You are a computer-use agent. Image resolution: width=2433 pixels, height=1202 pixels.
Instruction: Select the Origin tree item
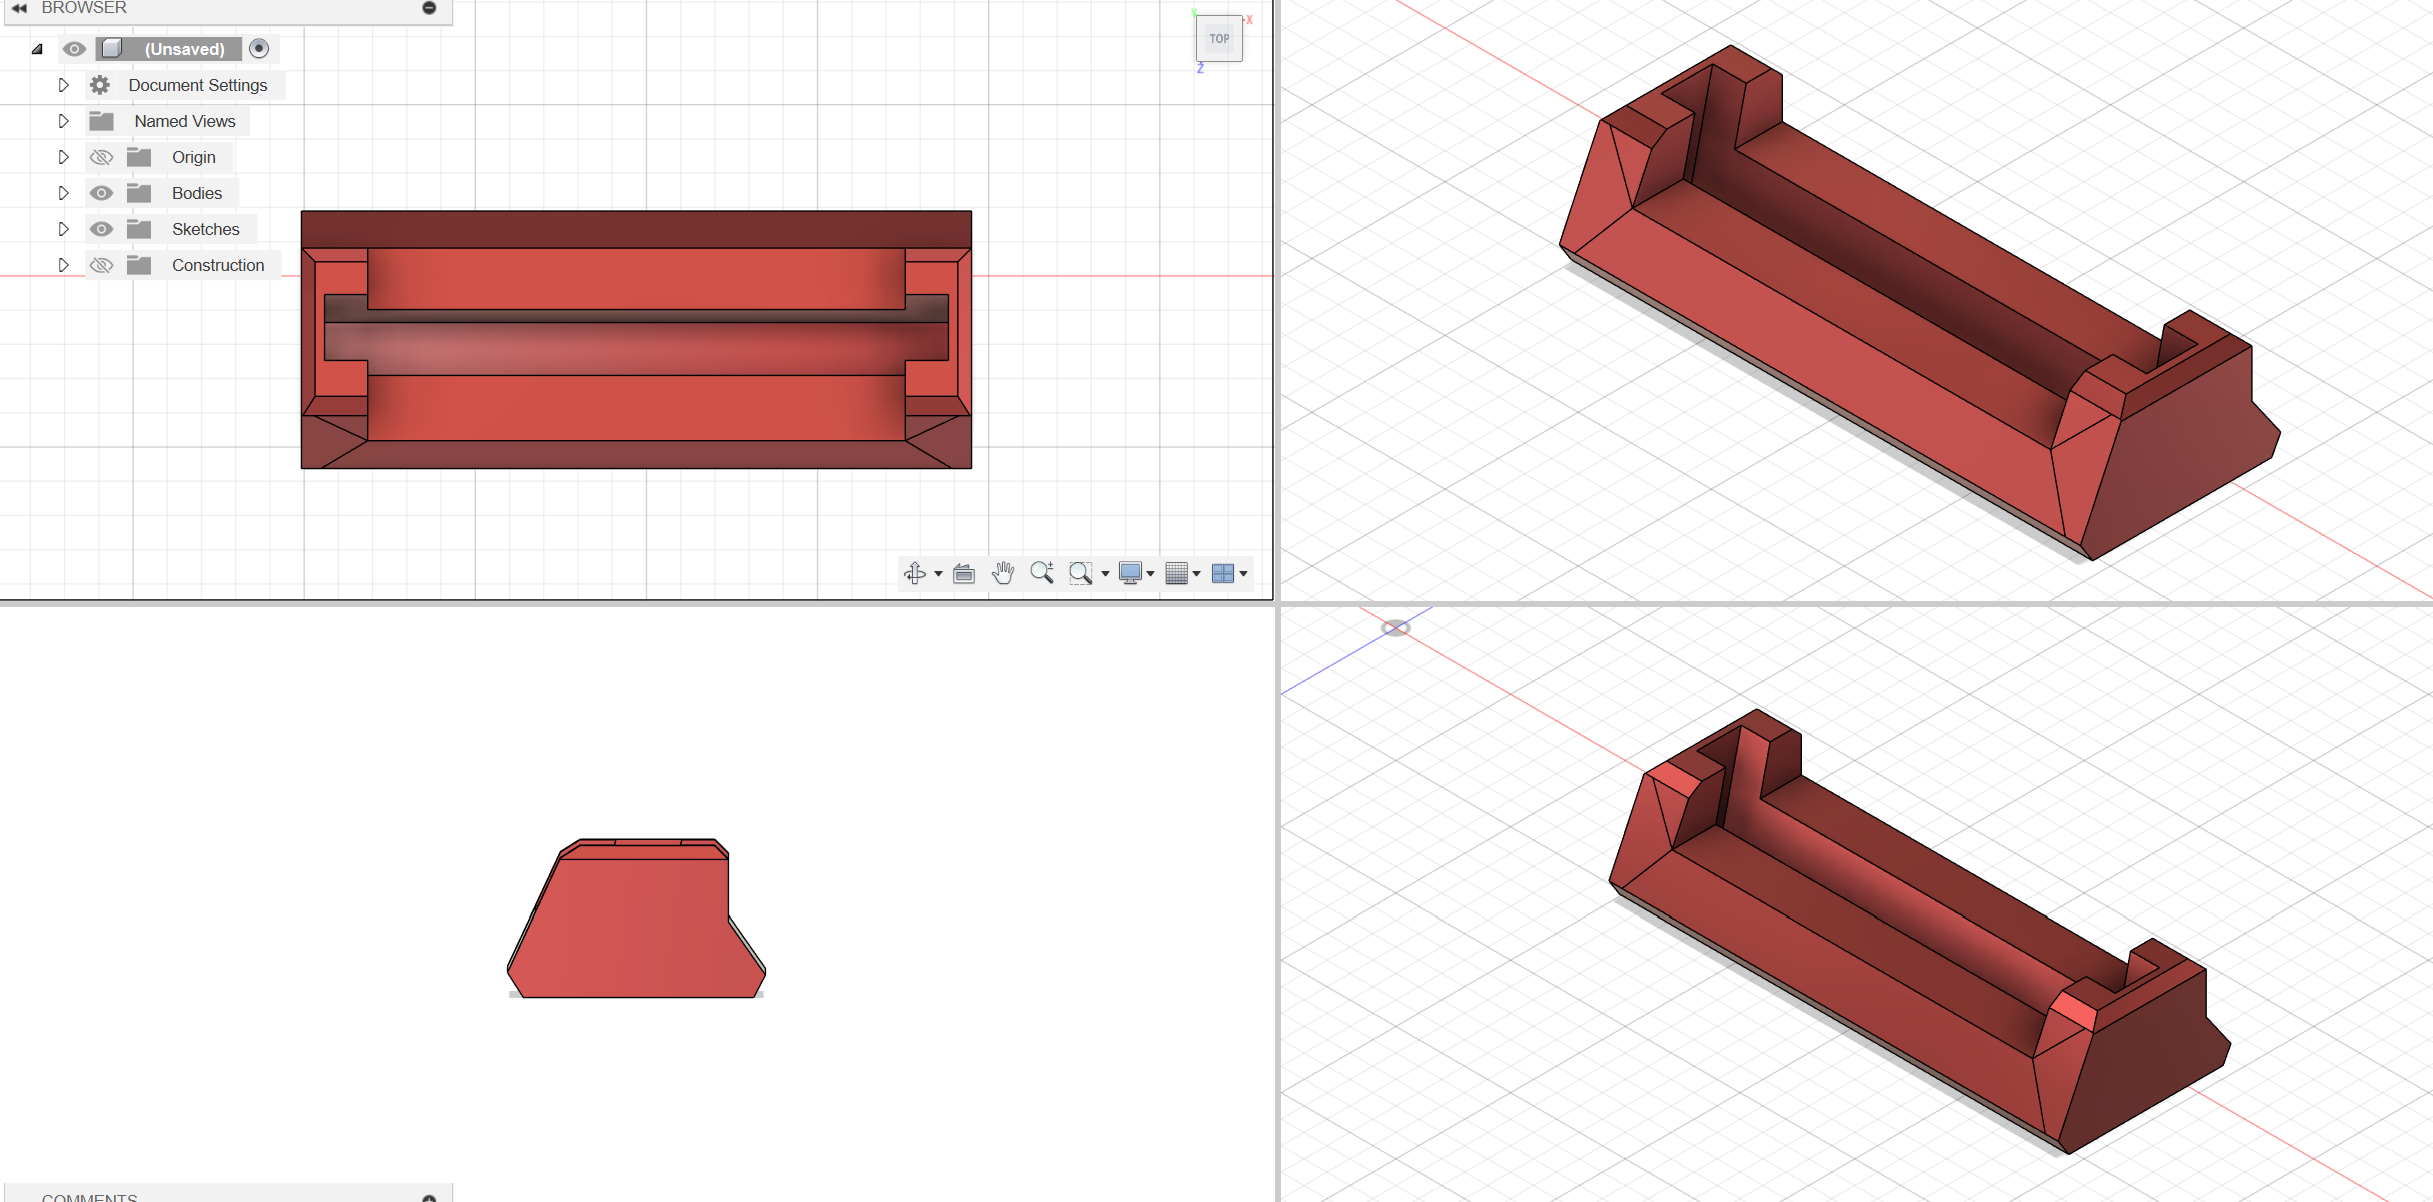[194, 157]
